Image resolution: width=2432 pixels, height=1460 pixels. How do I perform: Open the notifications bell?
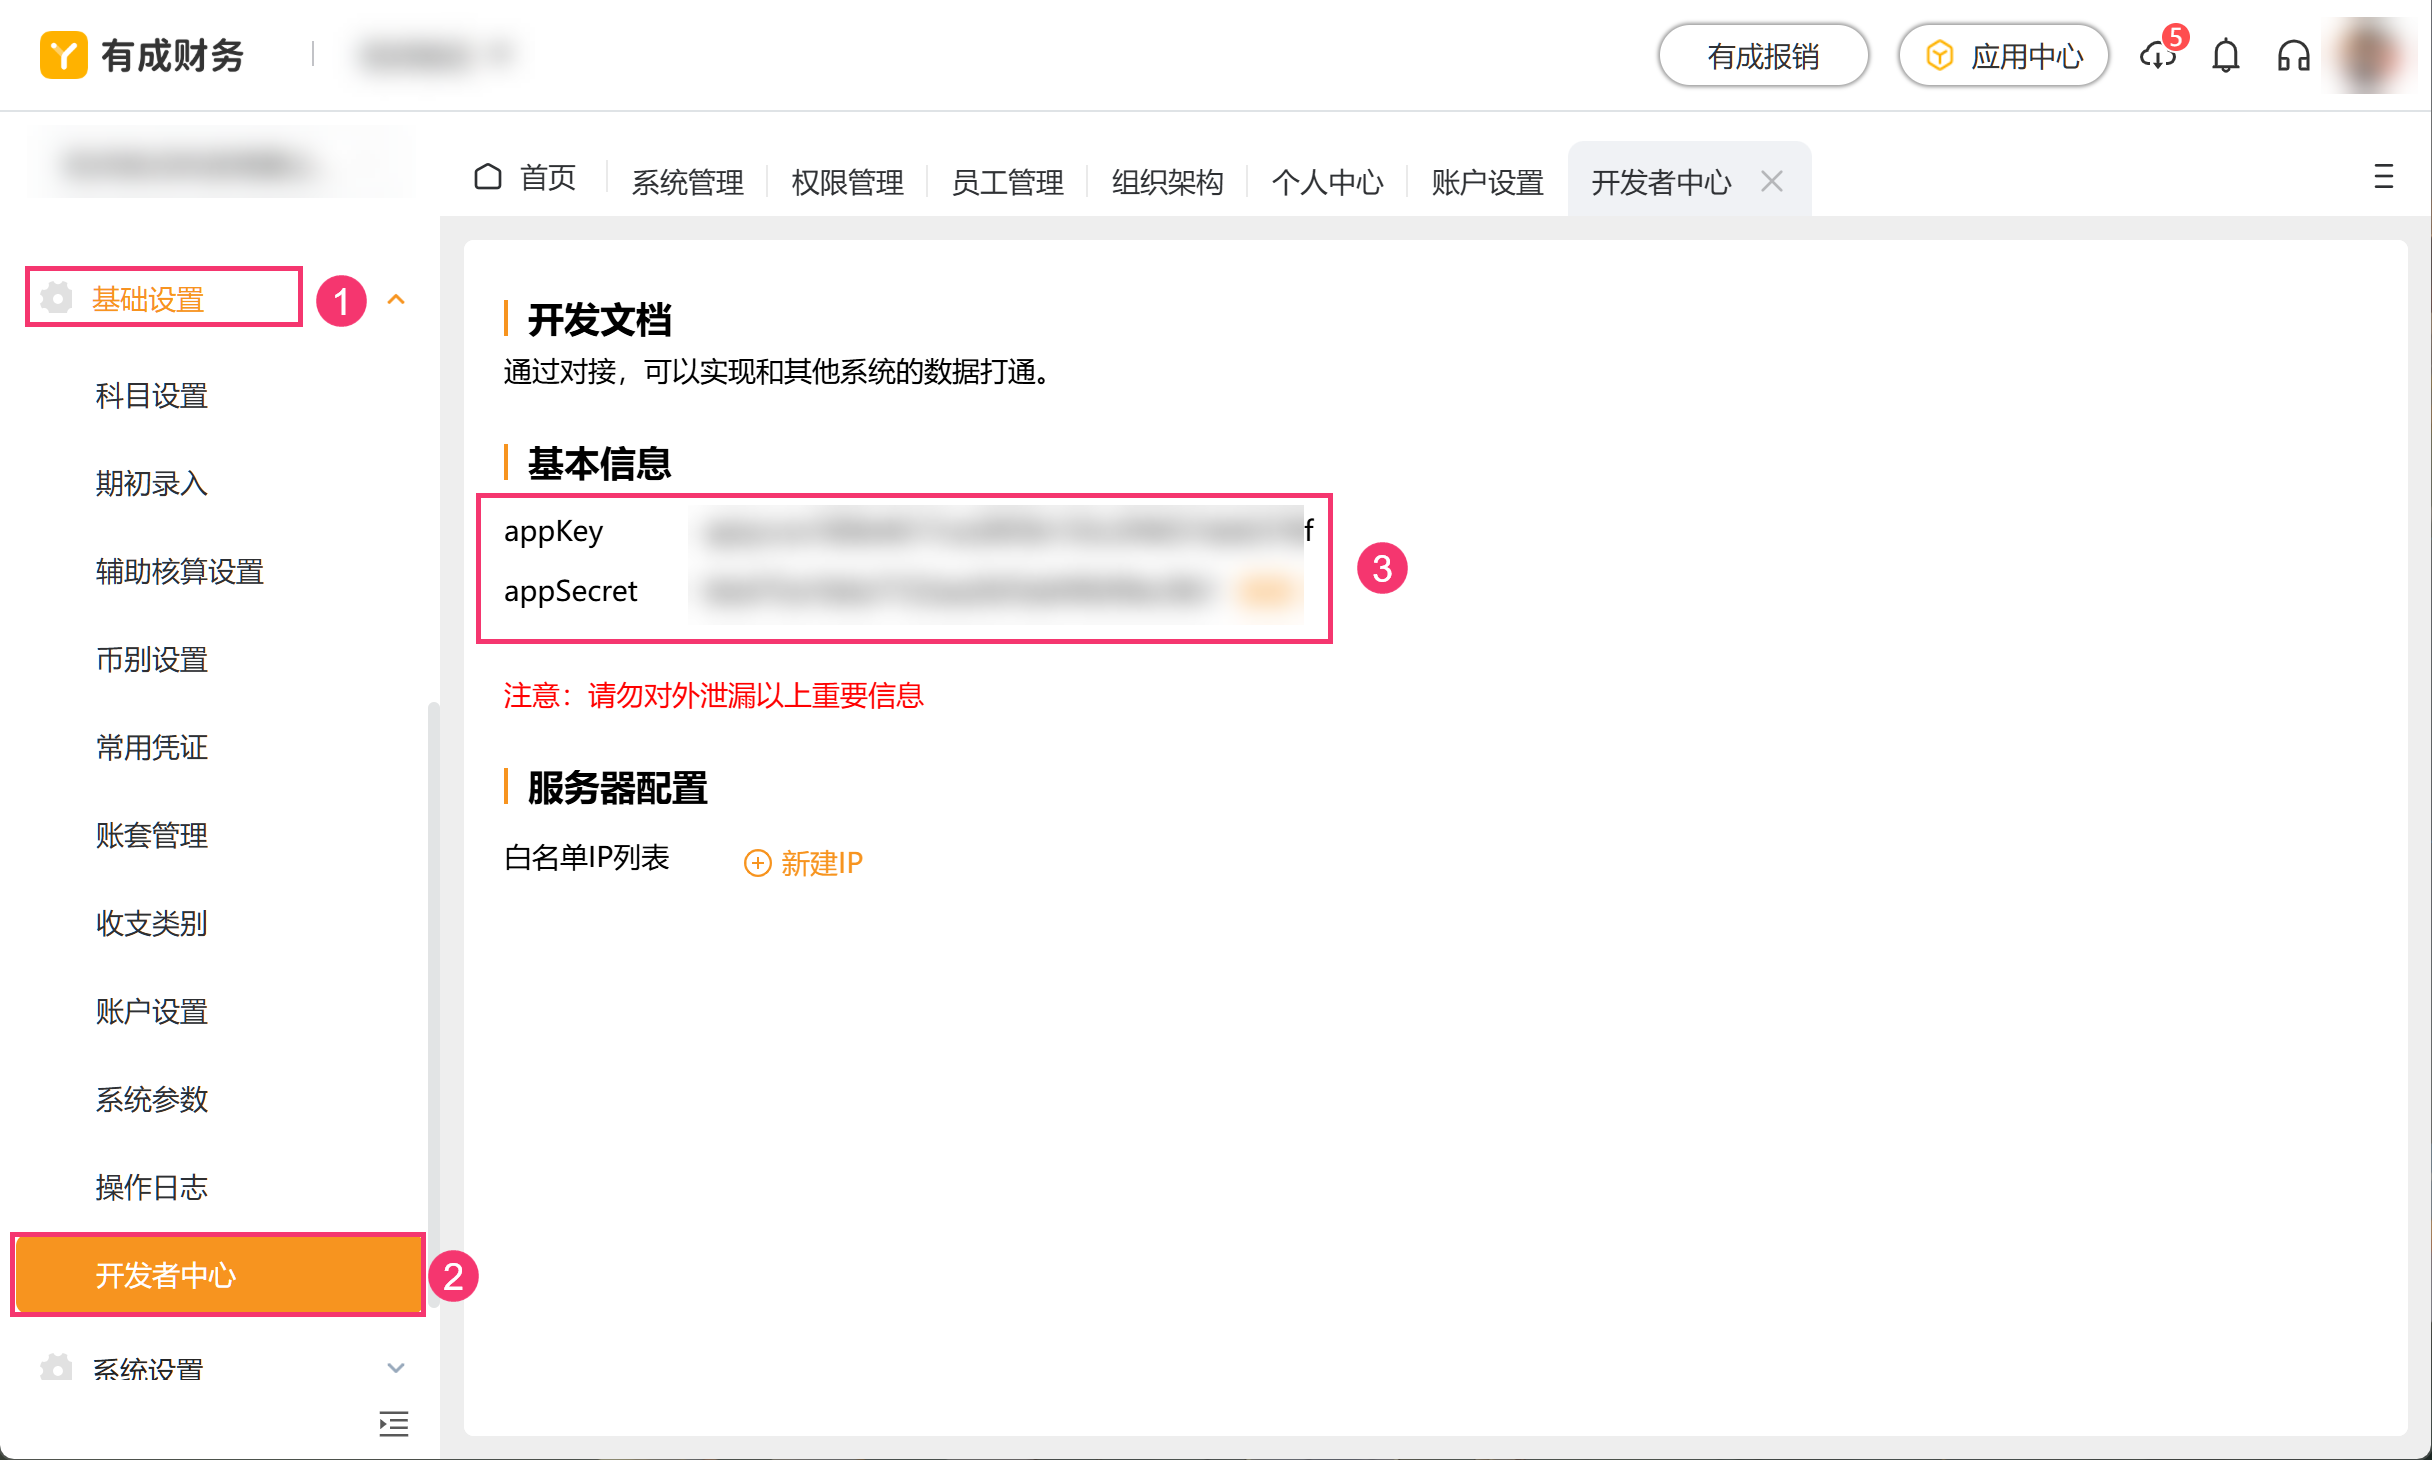2225,56
